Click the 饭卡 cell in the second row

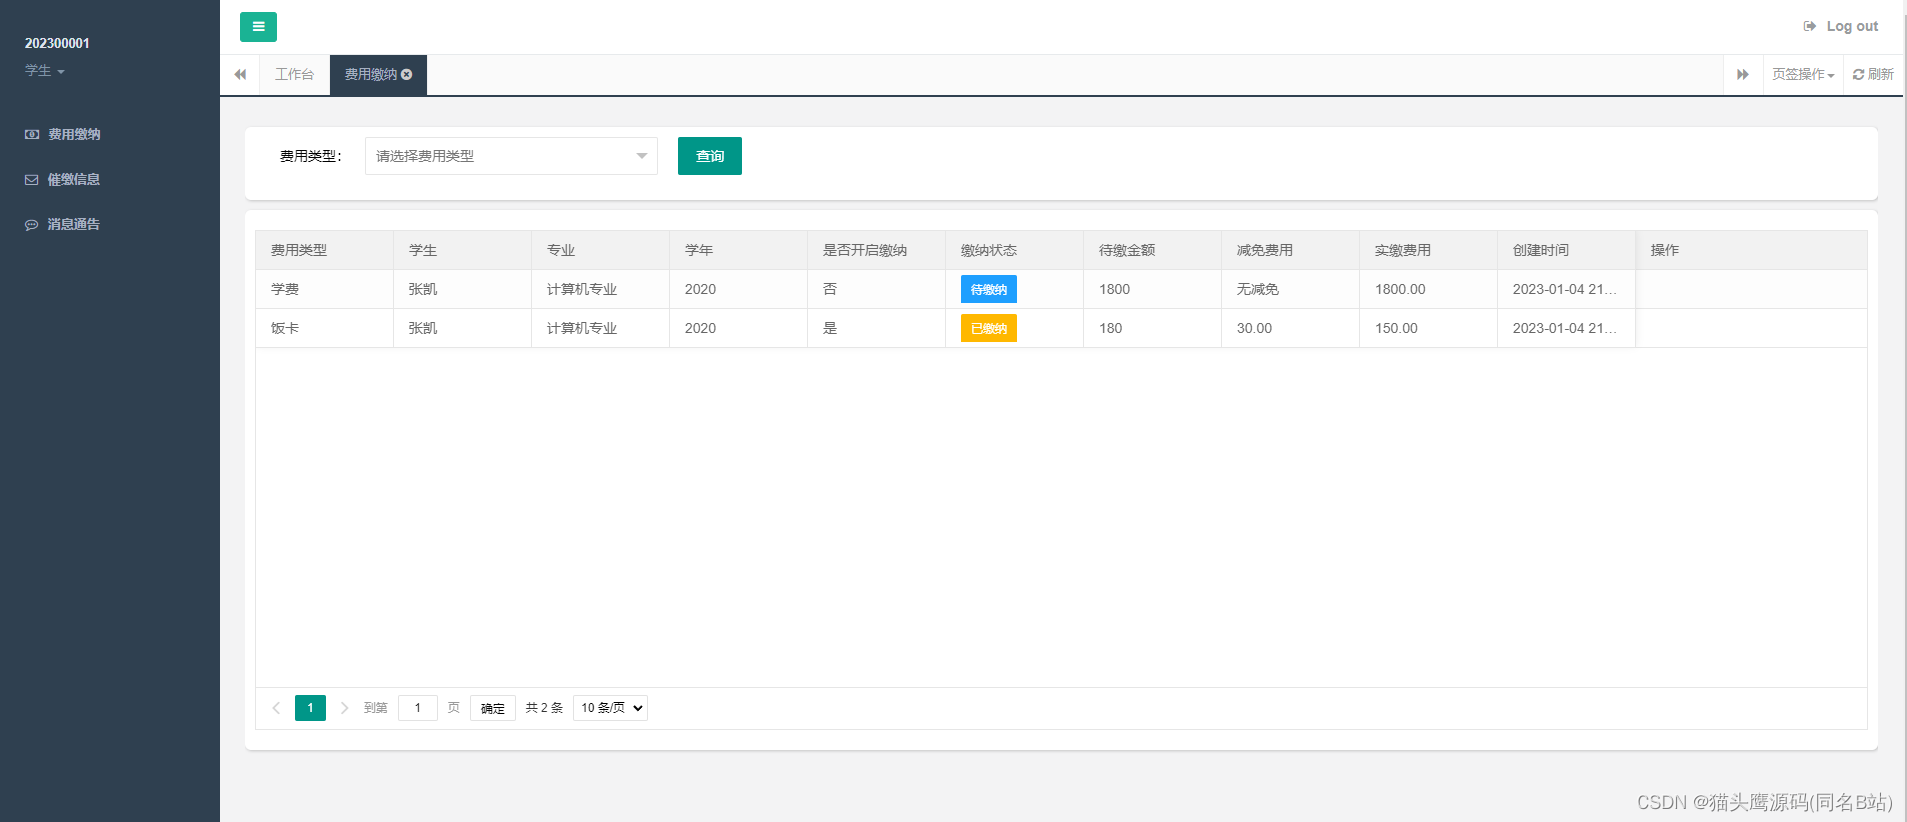(325, 328)
